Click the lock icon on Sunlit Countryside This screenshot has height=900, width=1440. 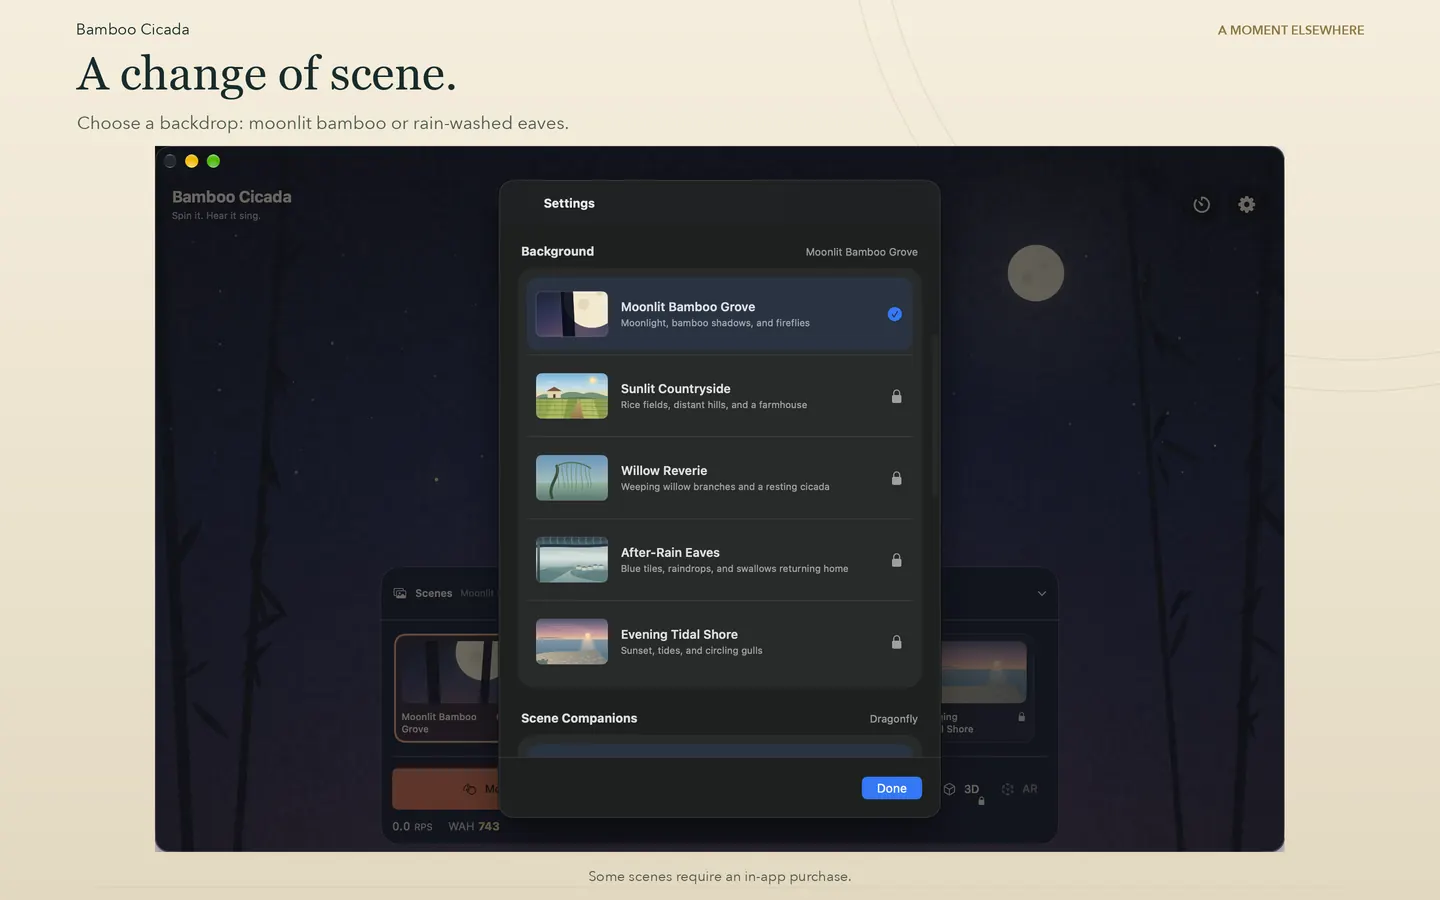(x=896, y=396)
